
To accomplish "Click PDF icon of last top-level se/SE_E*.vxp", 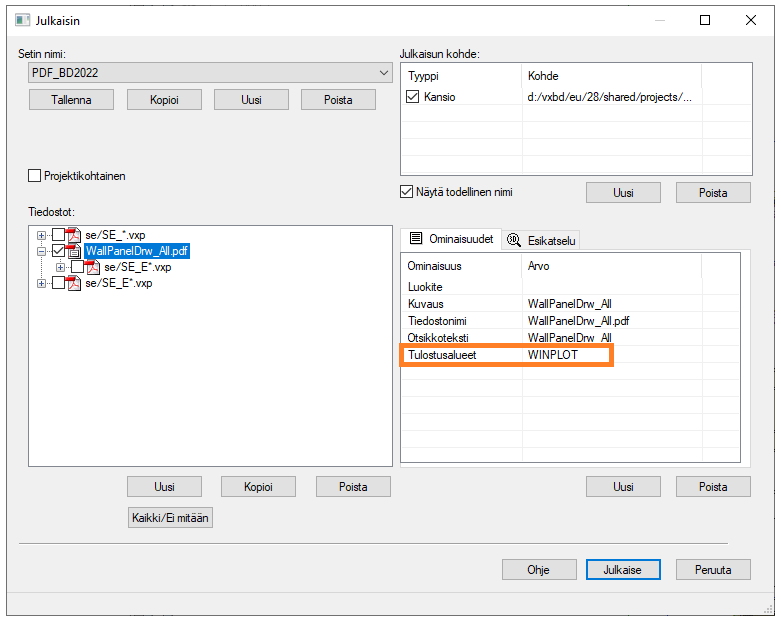I will coord(74,283).
